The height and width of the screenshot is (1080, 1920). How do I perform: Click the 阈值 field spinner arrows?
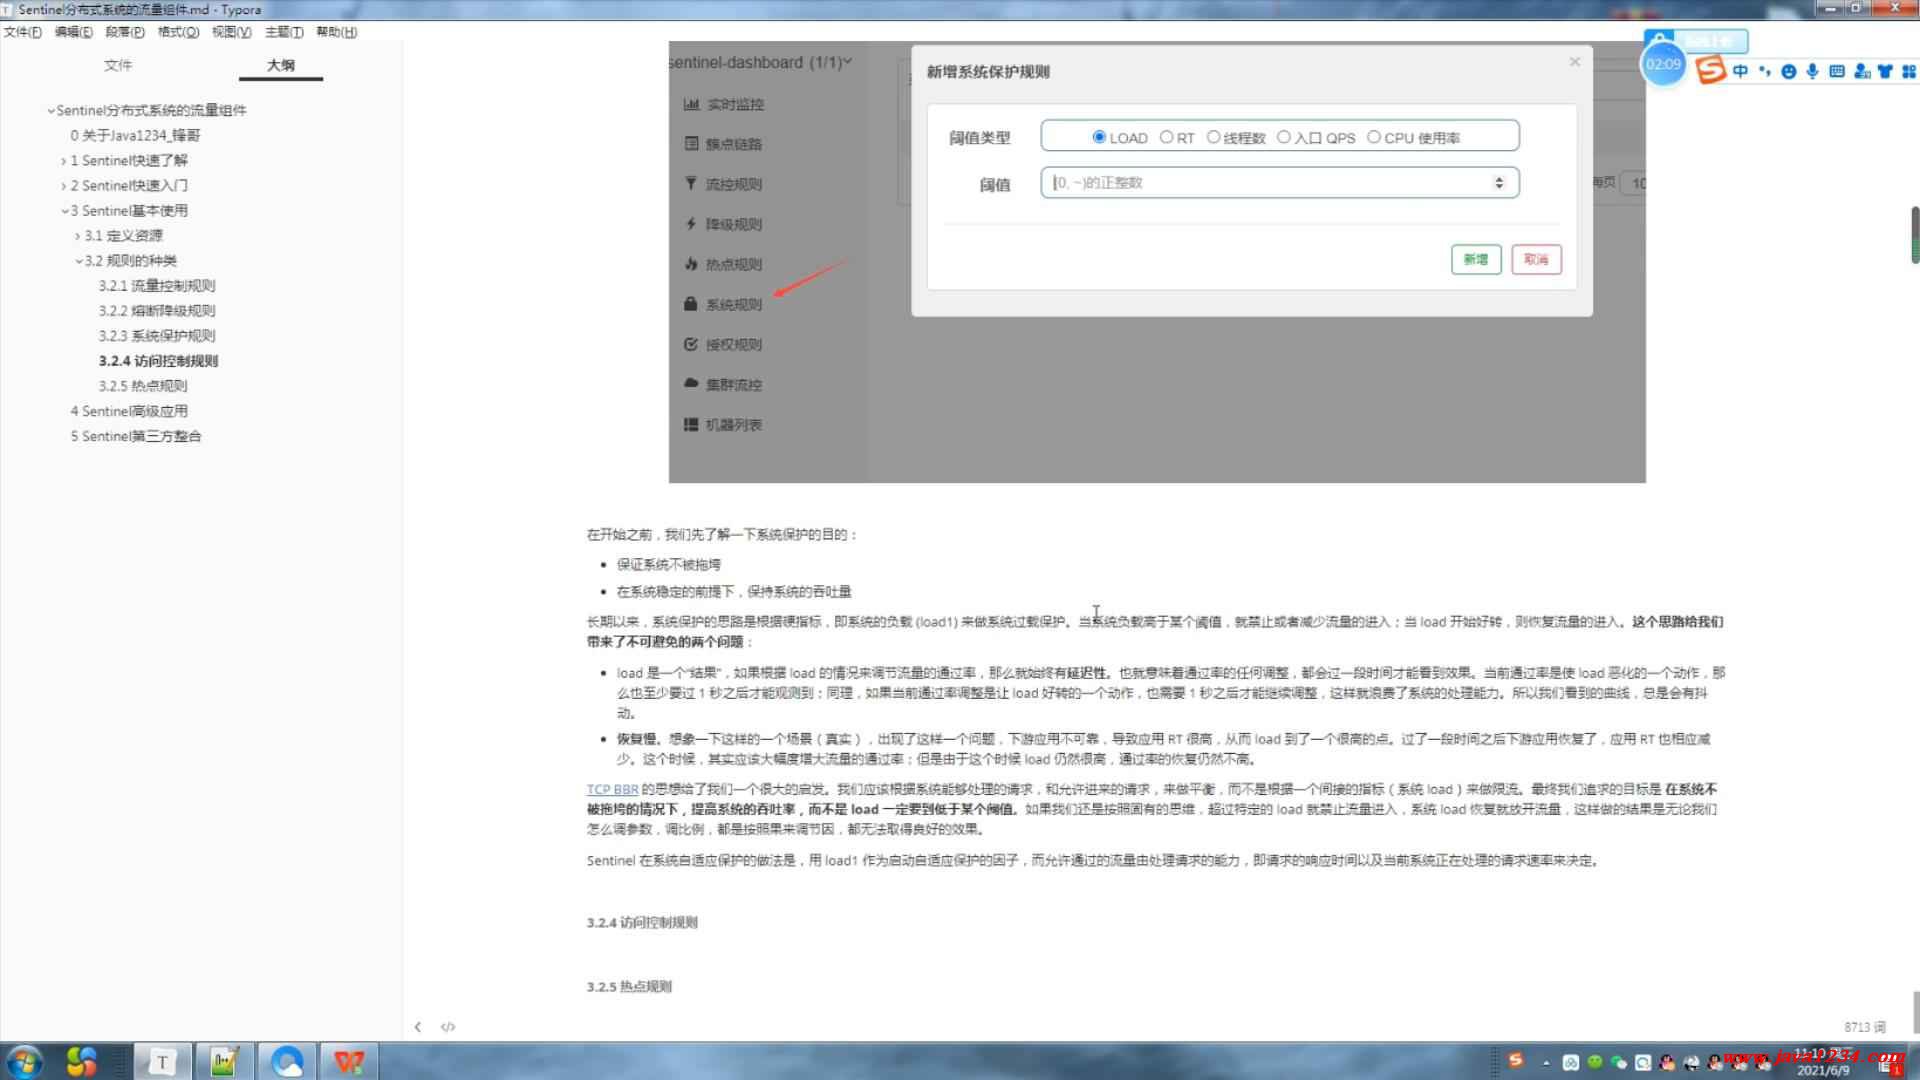coord(1499,183)
